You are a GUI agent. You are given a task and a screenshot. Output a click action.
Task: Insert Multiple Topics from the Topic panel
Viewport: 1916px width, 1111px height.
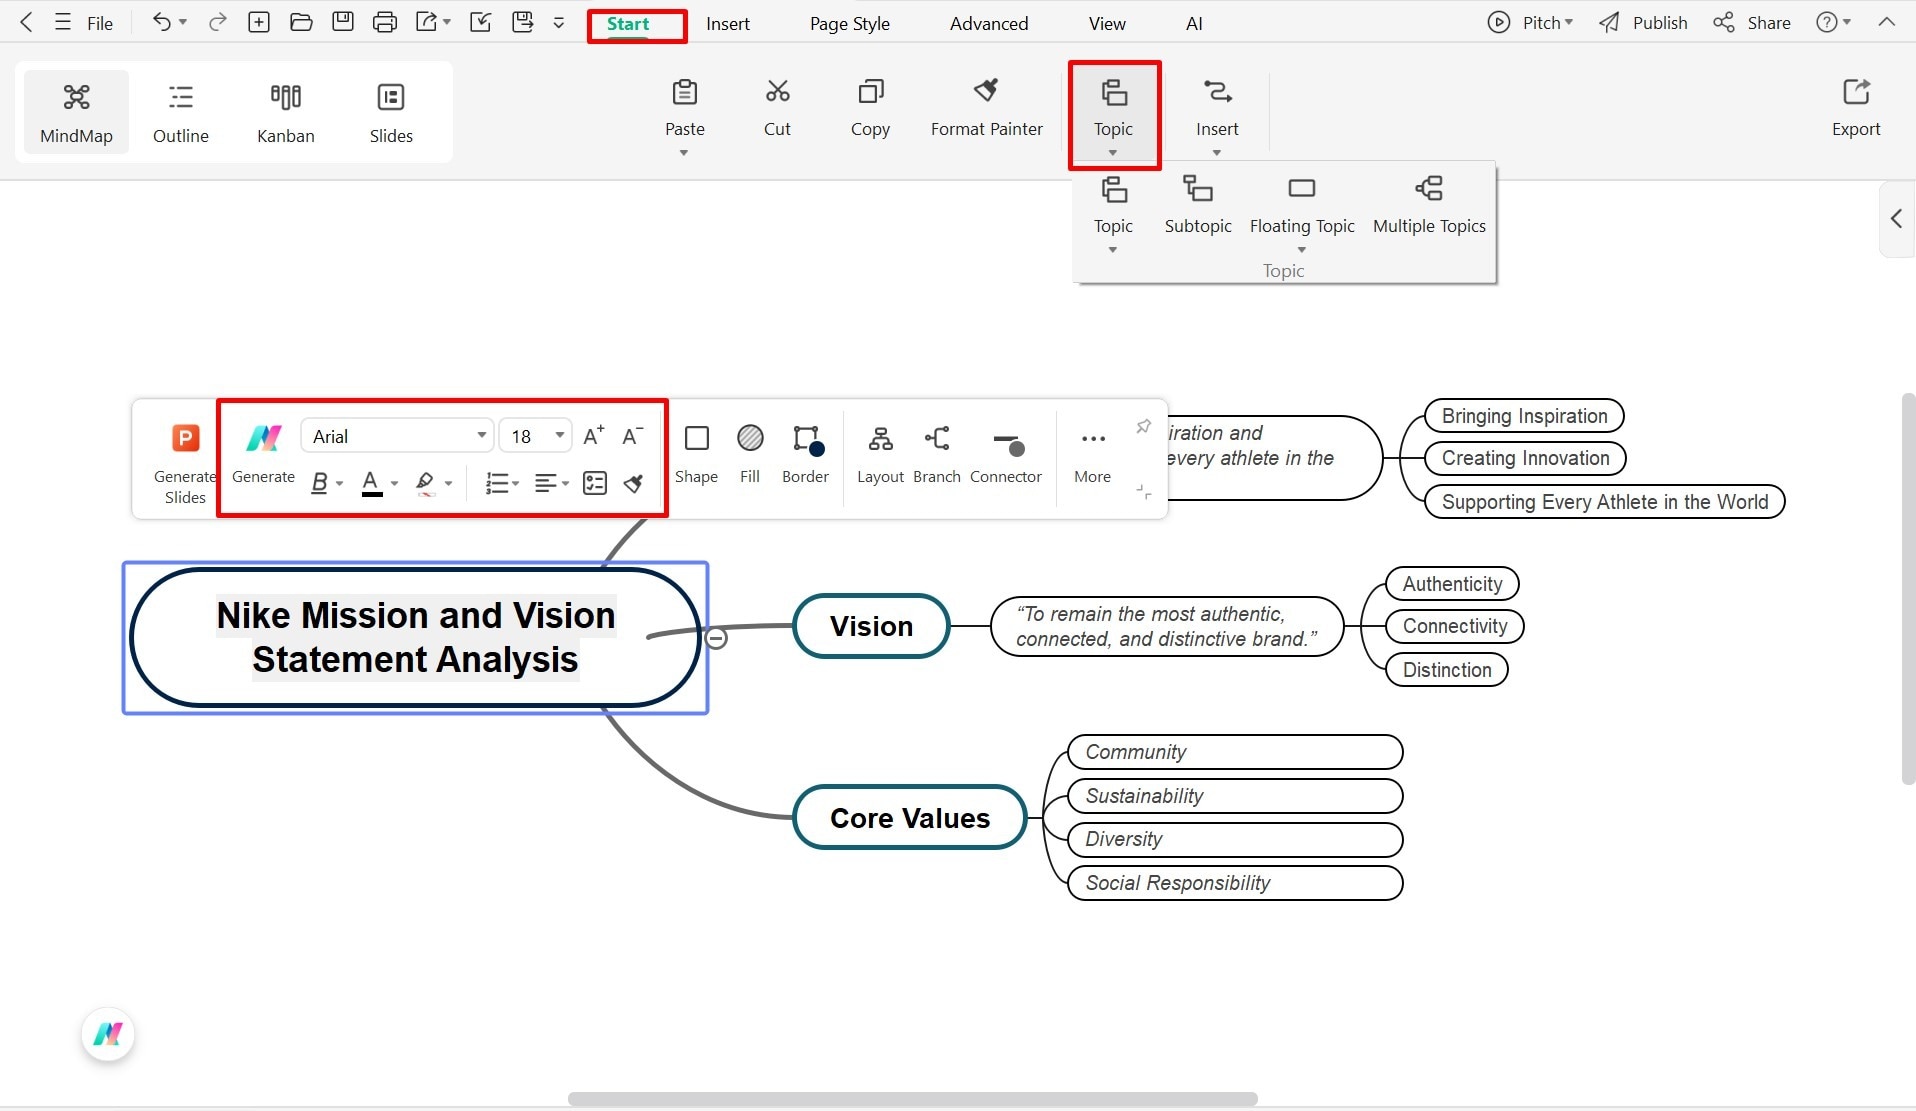[x=1429, y=206]
